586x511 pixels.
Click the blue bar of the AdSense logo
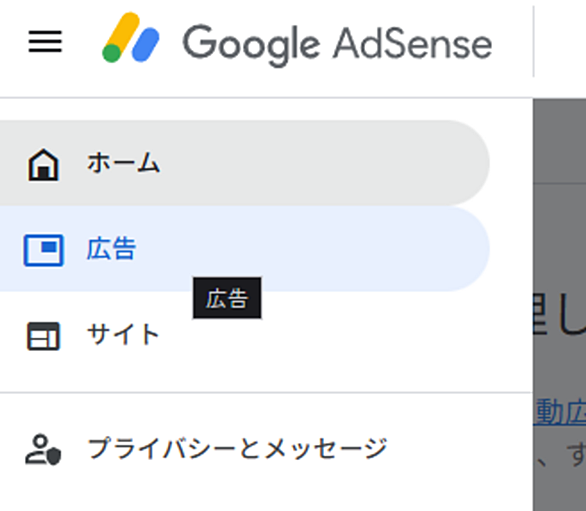point(146,44)
